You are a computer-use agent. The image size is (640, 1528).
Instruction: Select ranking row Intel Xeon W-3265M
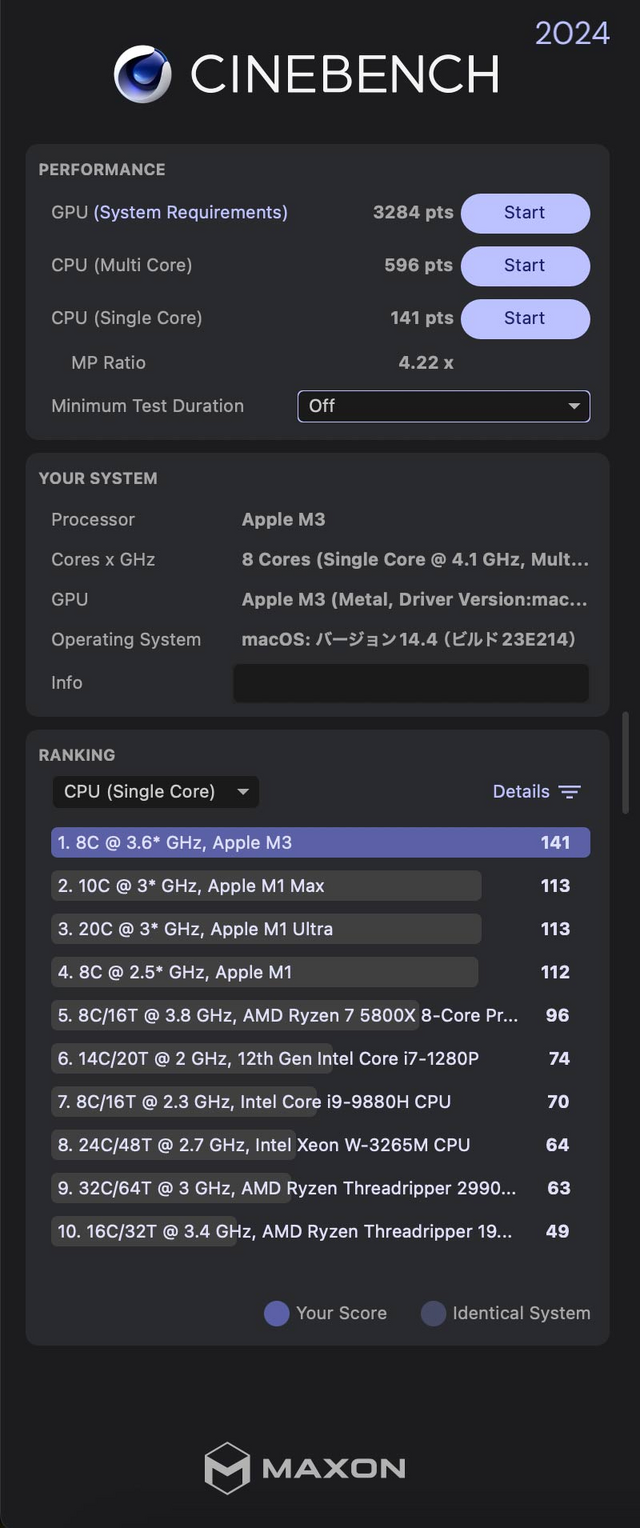[x=320, y=1145]
